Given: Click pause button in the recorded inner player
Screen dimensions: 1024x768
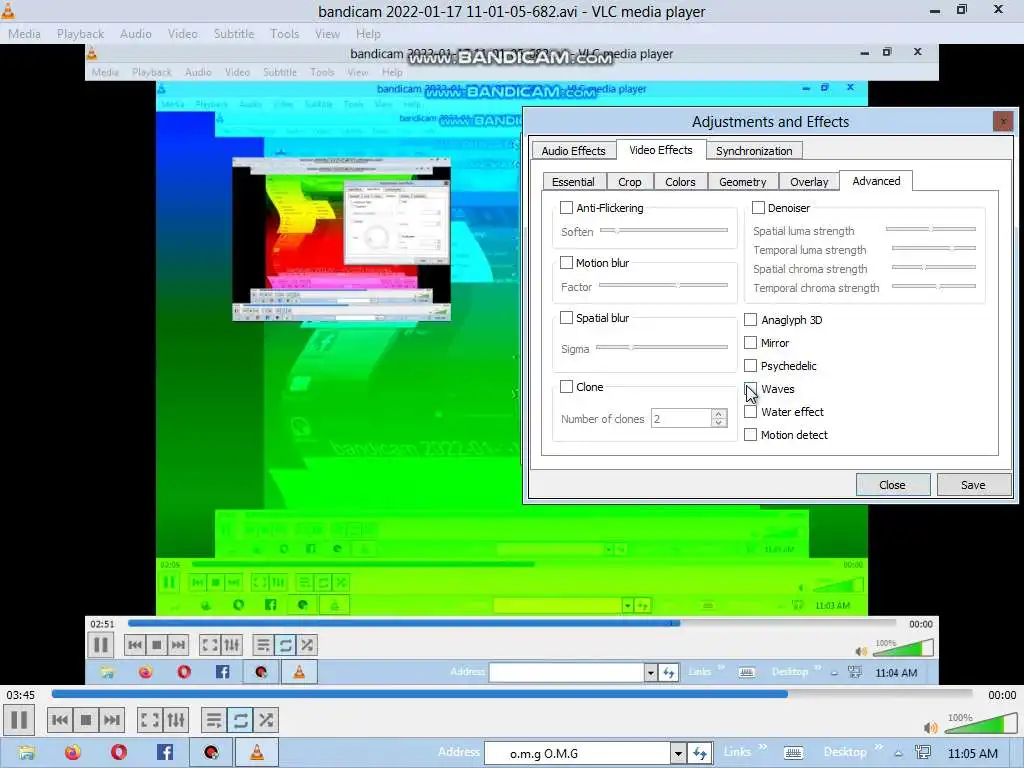Looking at the screenshot, I should pos(101,645).
